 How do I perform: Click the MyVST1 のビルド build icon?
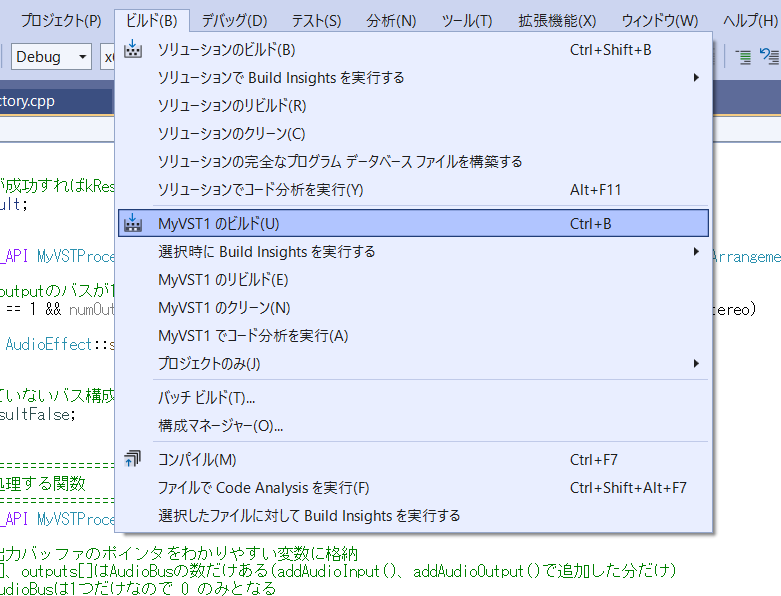click(x=133, y=224)
